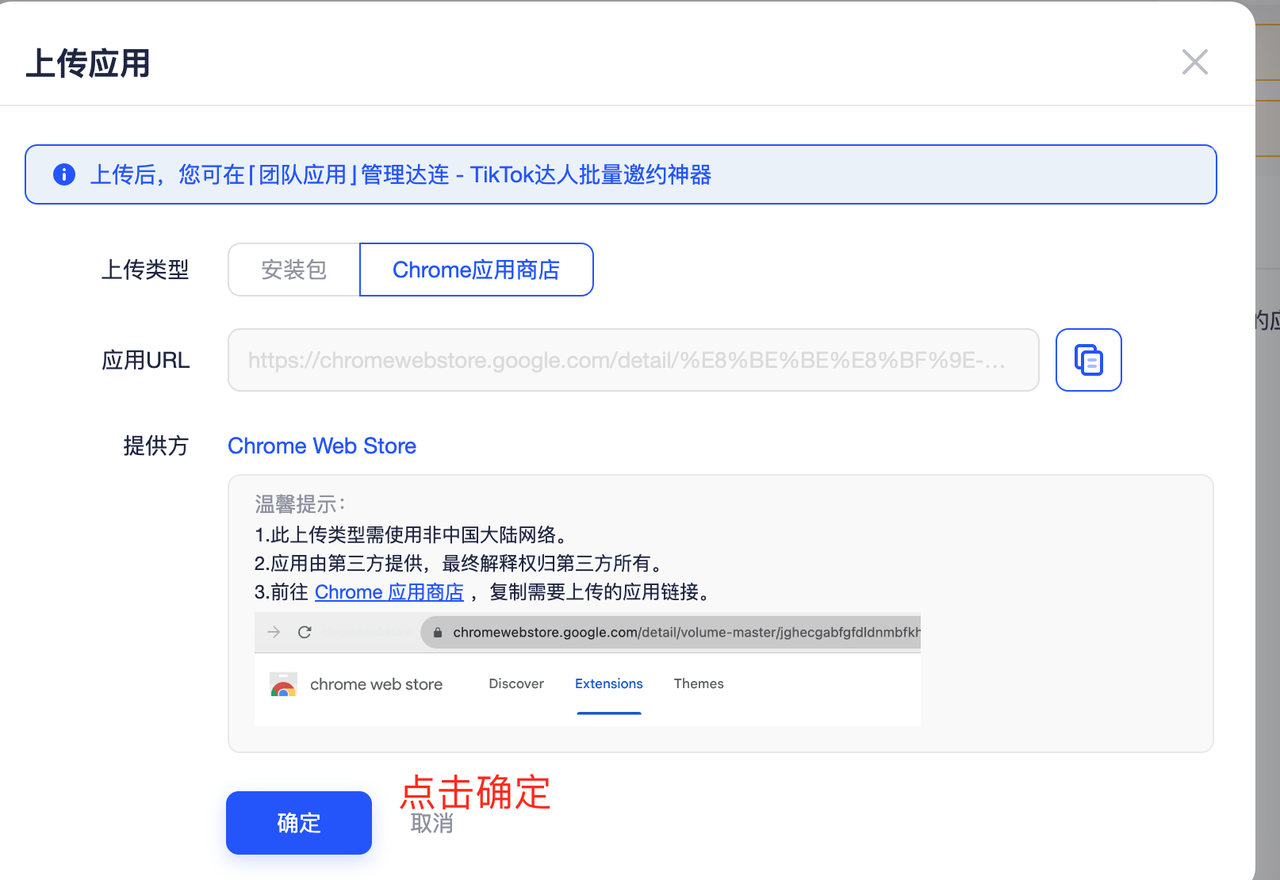This screenshot has height=880, width=1280.
Task: Click the blue info icon in the banner
Action: click(x=64, y=175)
